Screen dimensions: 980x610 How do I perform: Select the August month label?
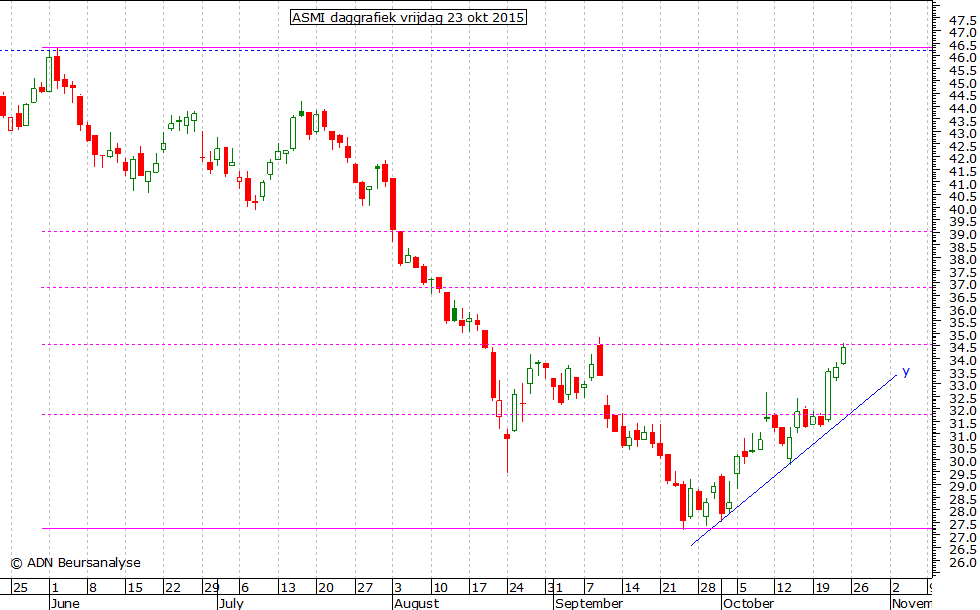point(416,603)
